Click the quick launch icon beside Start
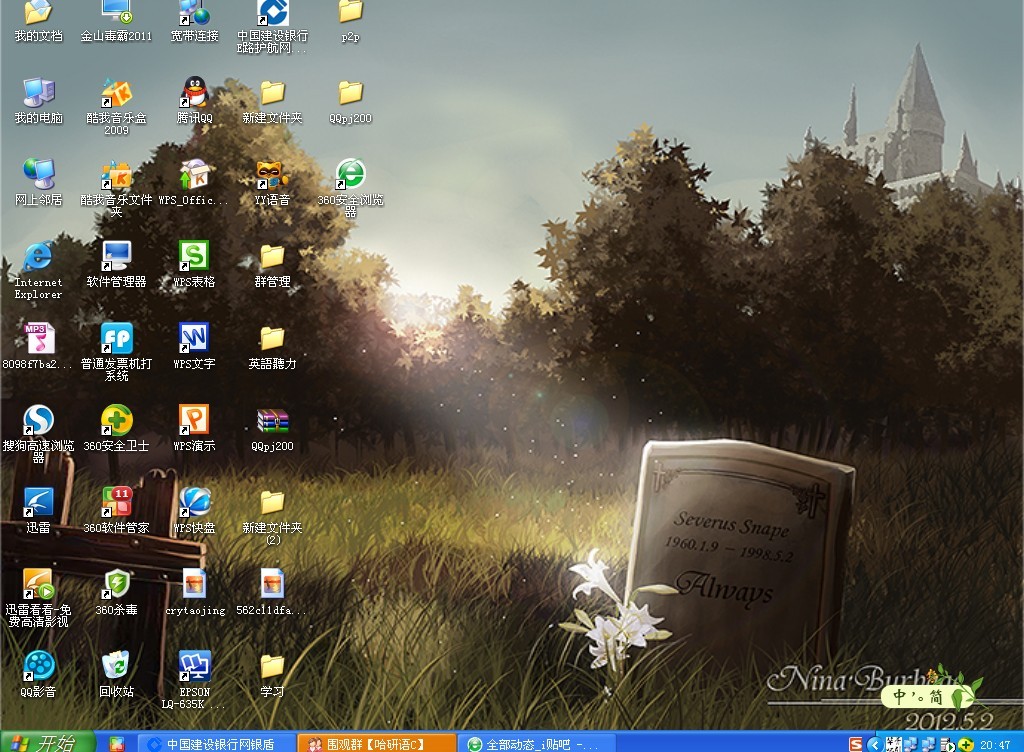The image size is (1024, 752). click(x=117, y=743)
